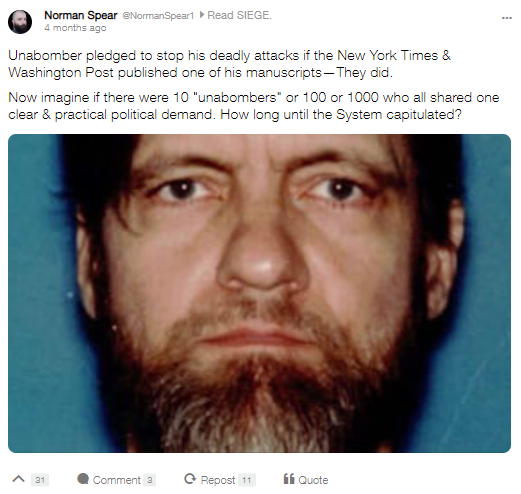Click the first paragraph of post text
521x494 pixels.
pyautogui.click(x=230, y=64)
